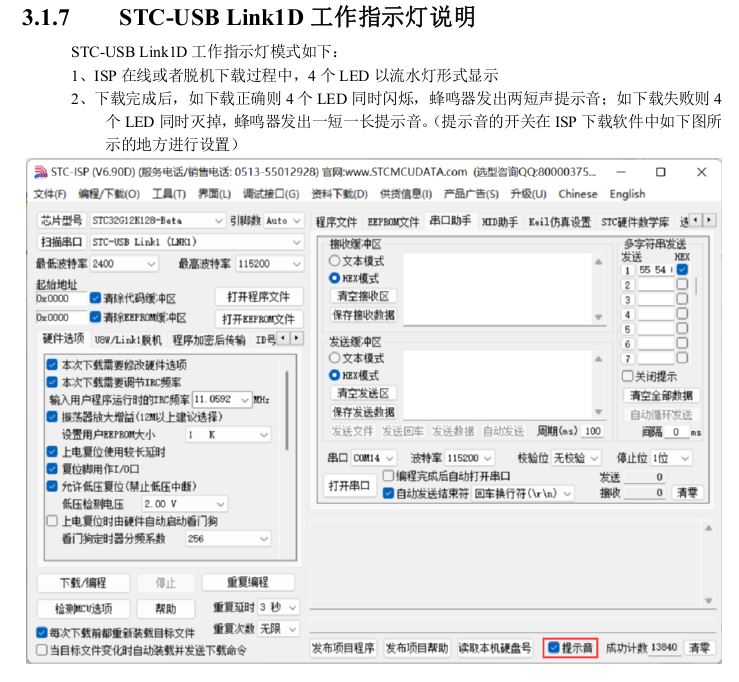
Task: Click the 打开程序文件 button
Action: coord(258,297)
